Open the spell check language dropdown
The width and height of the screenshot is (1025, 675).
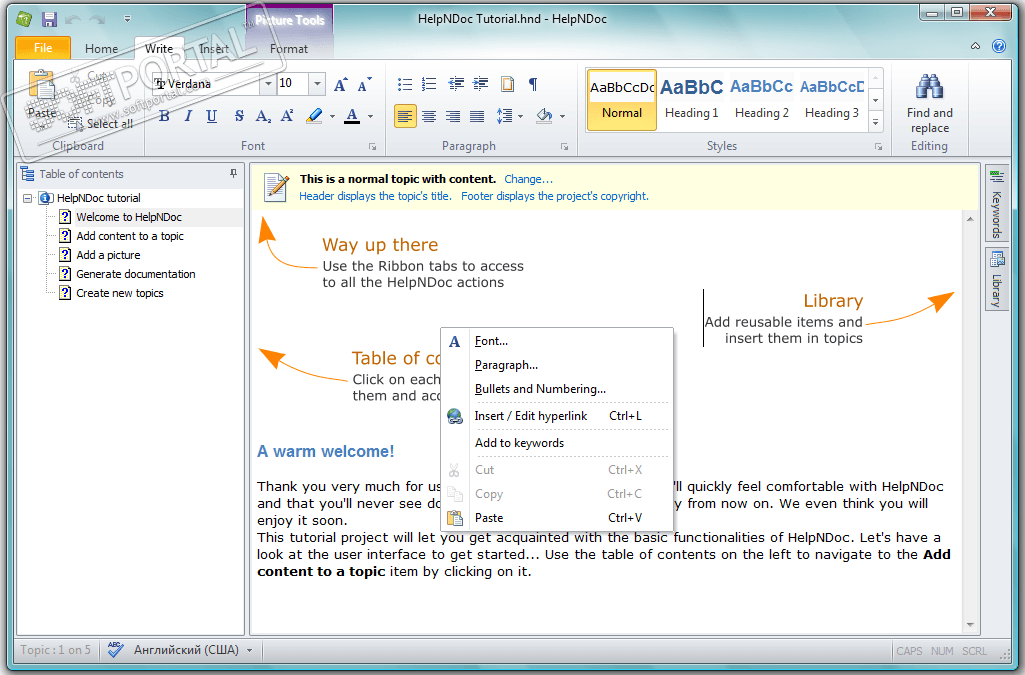[x=250, y=650]
